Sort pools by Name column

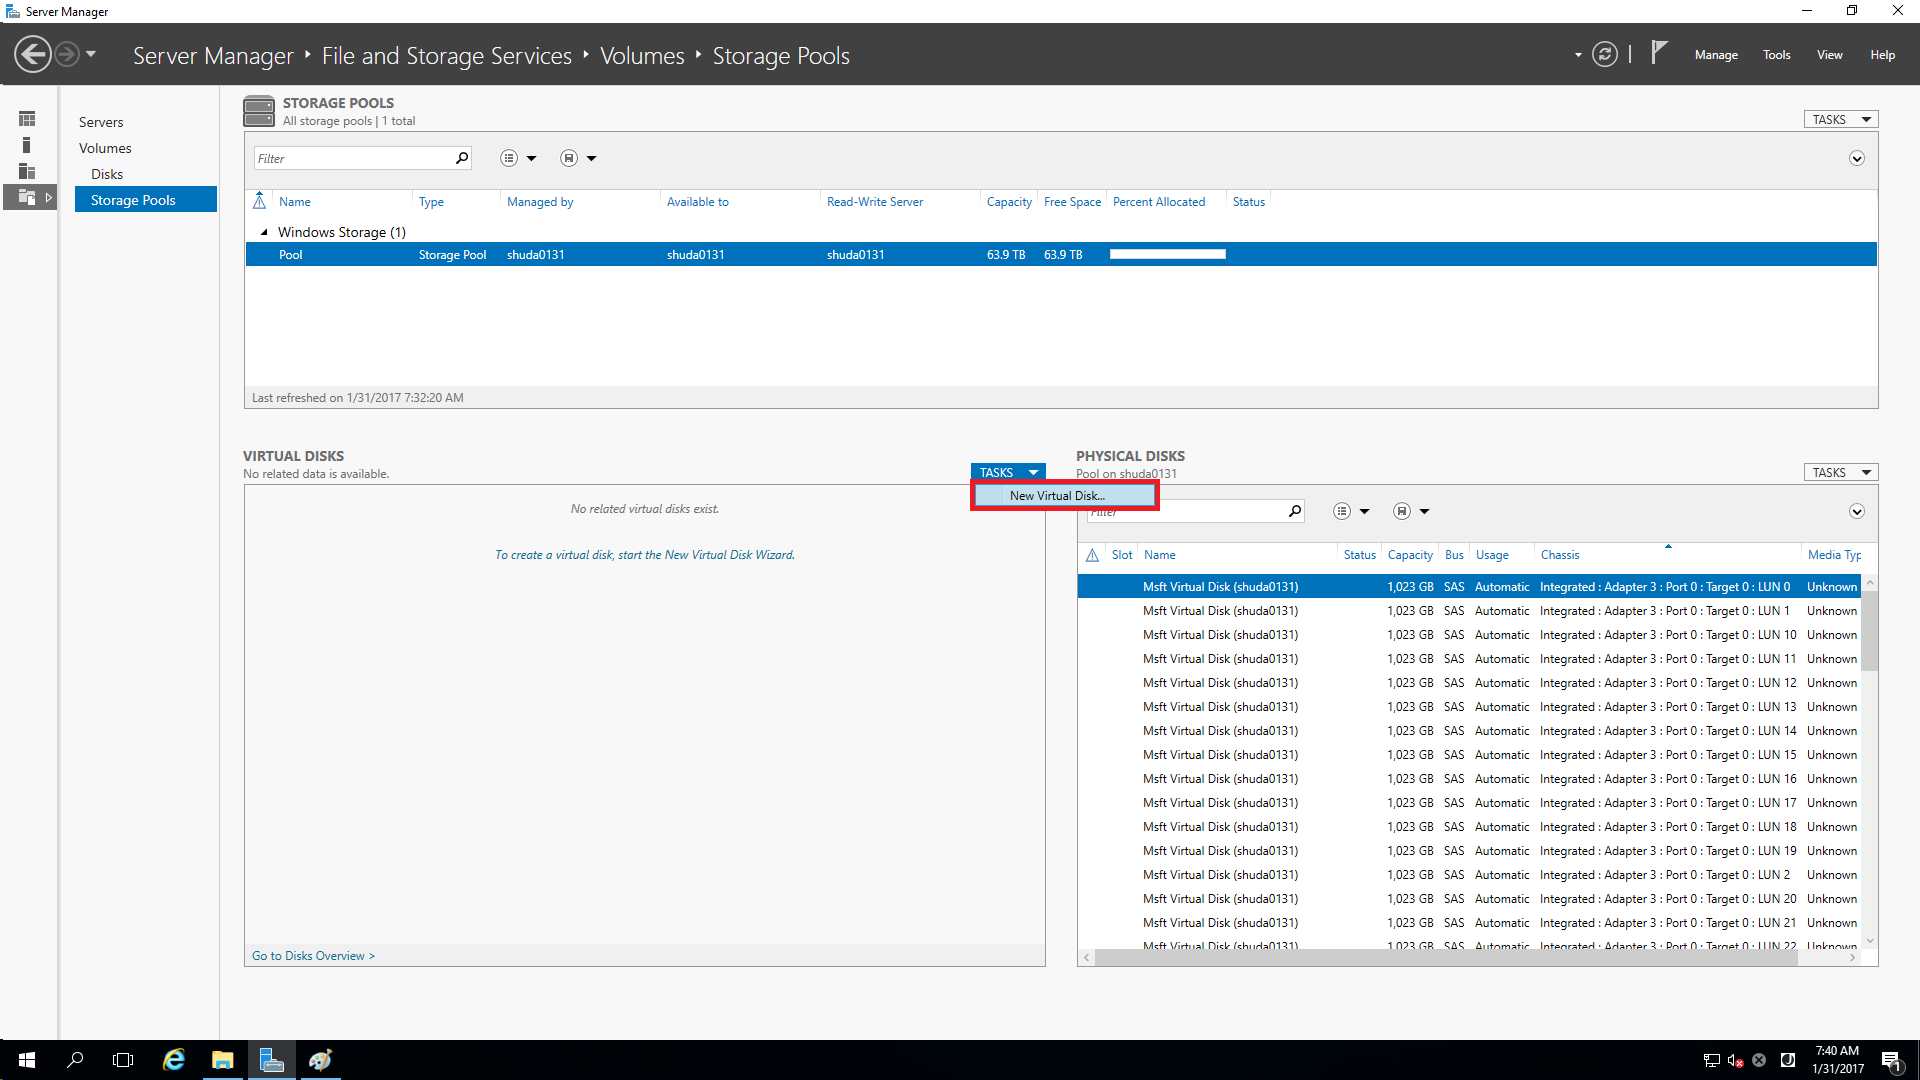295,202
